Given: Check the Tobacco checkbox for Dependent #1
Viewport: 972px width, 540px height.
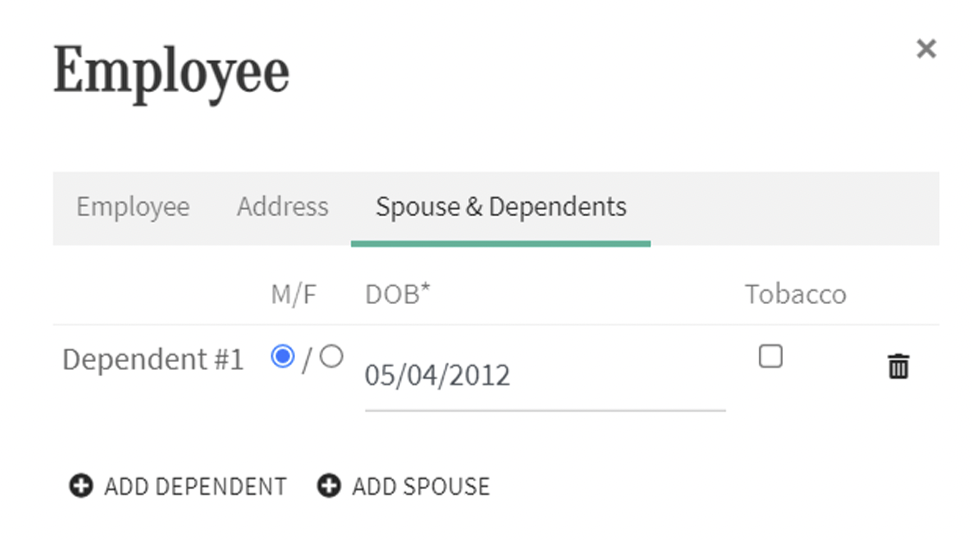Looking at the screenshot, I should click(771, 356).
